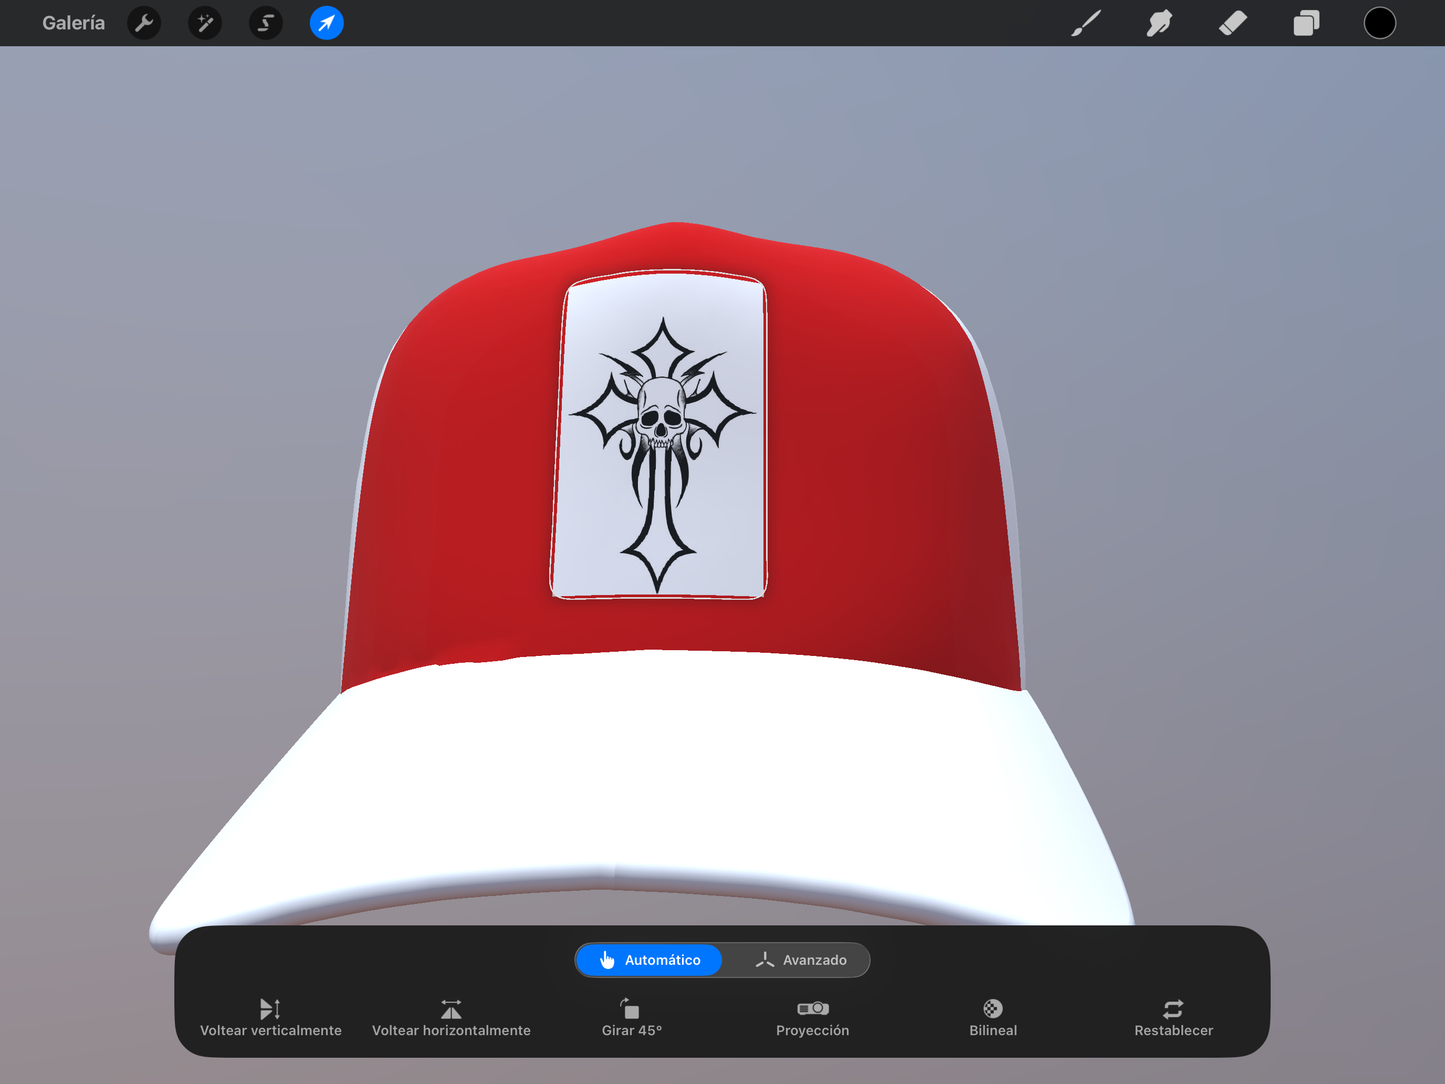This screenshot has width=1445, height=1084.
Task: Select the Eraser tool
Action: tap(1233, 23)
